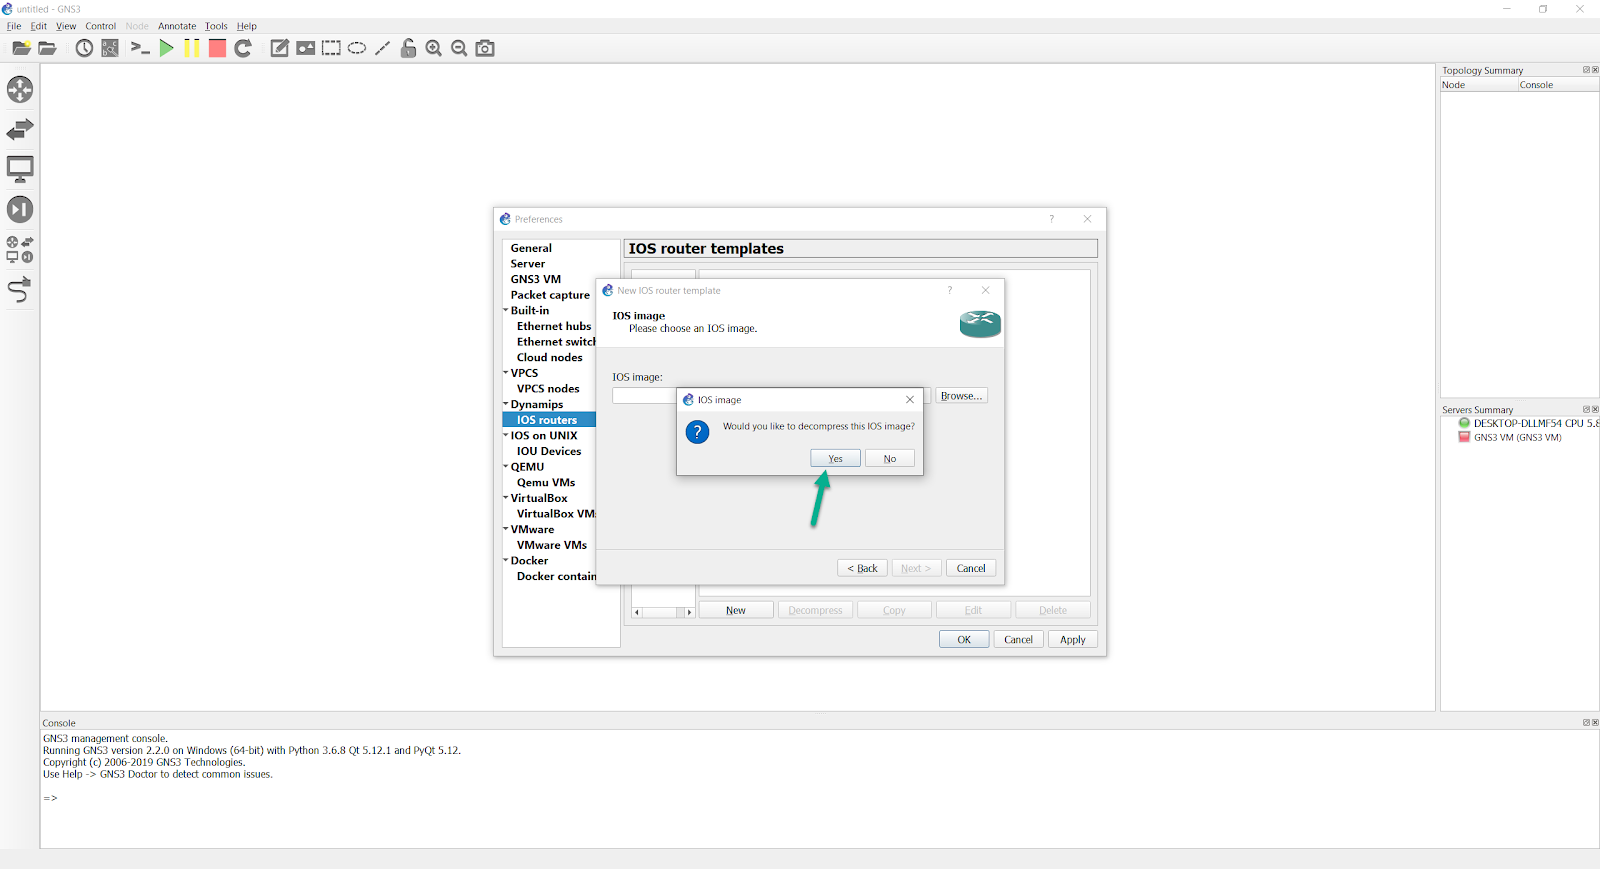
Task: Click the Zoom out magnifier icon
Action: coord(459,48)
